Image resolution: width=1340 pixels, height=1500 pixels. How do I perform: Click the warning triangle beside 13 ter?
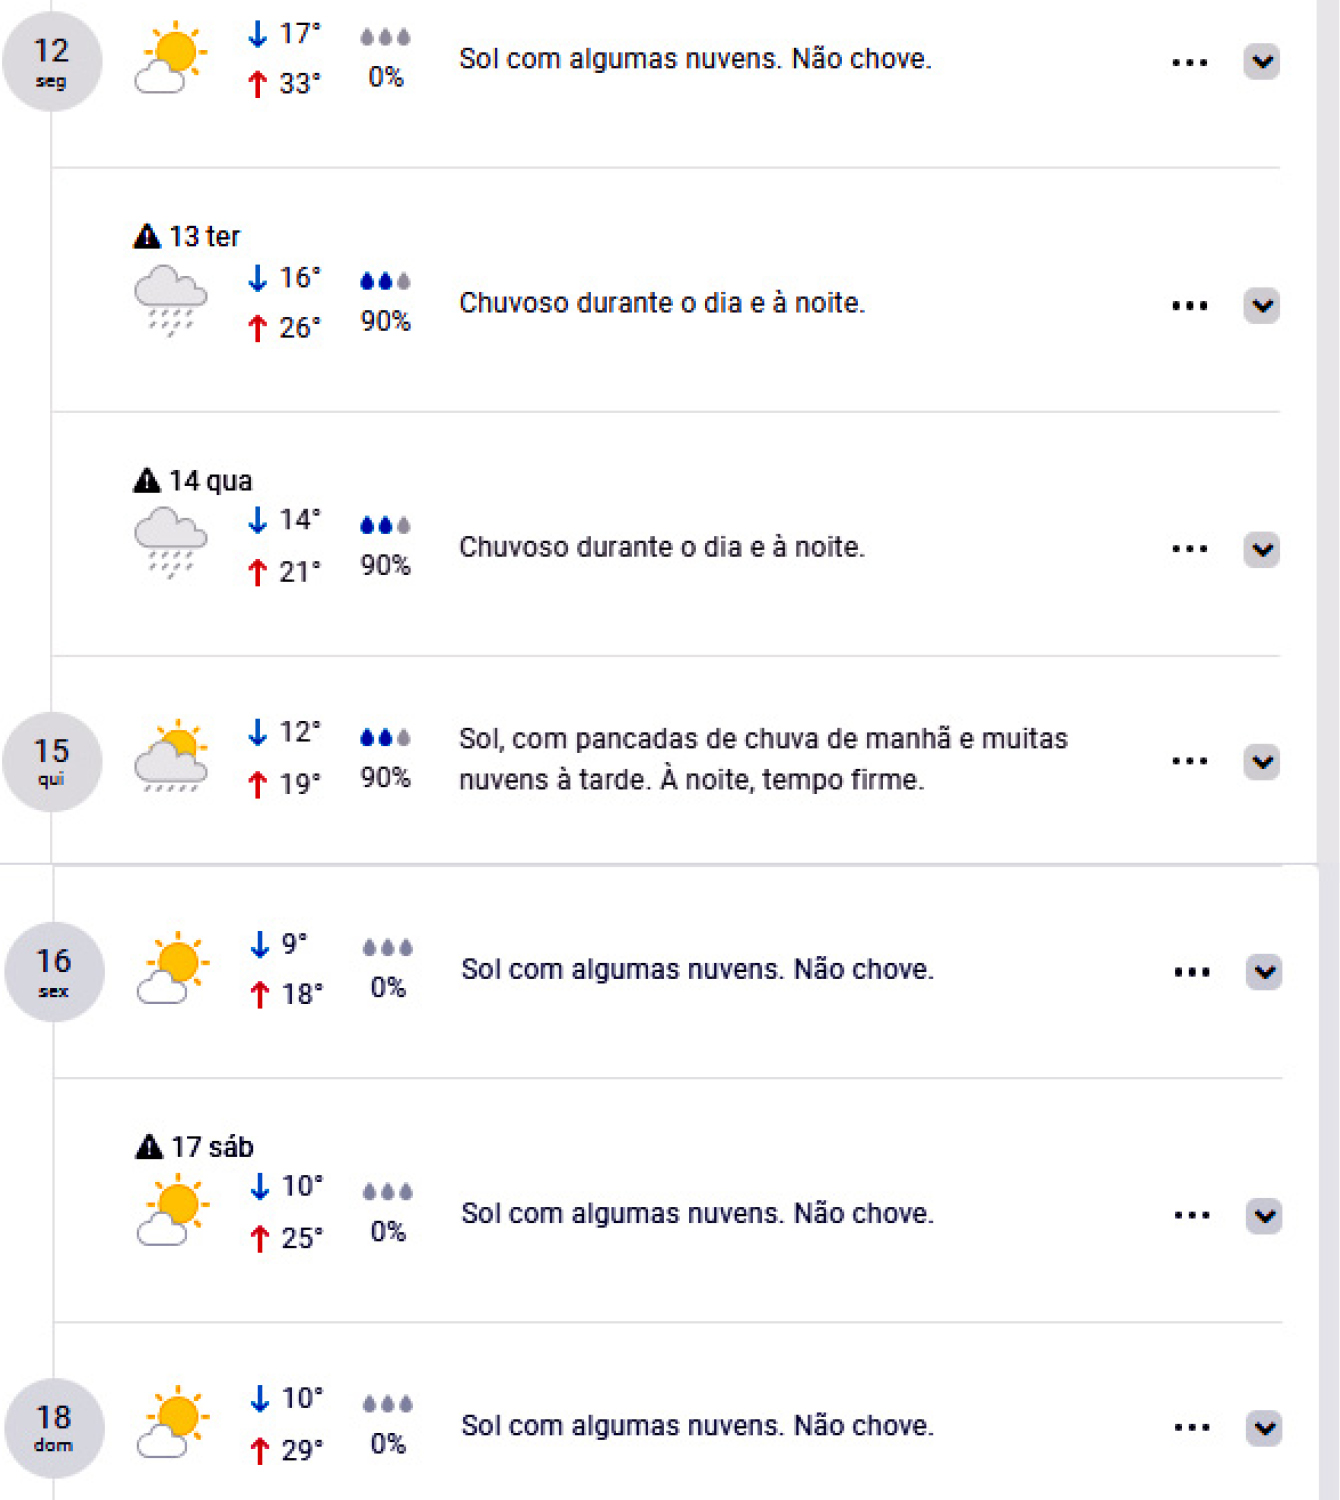[147, 237]
